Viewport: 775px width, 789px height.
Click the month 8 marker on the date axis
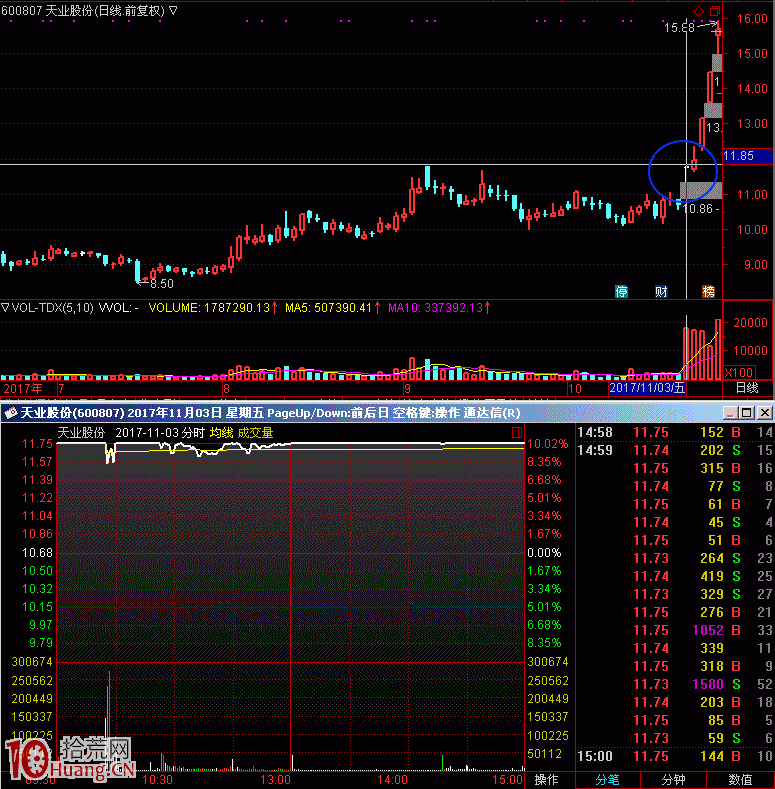(226, 388)
